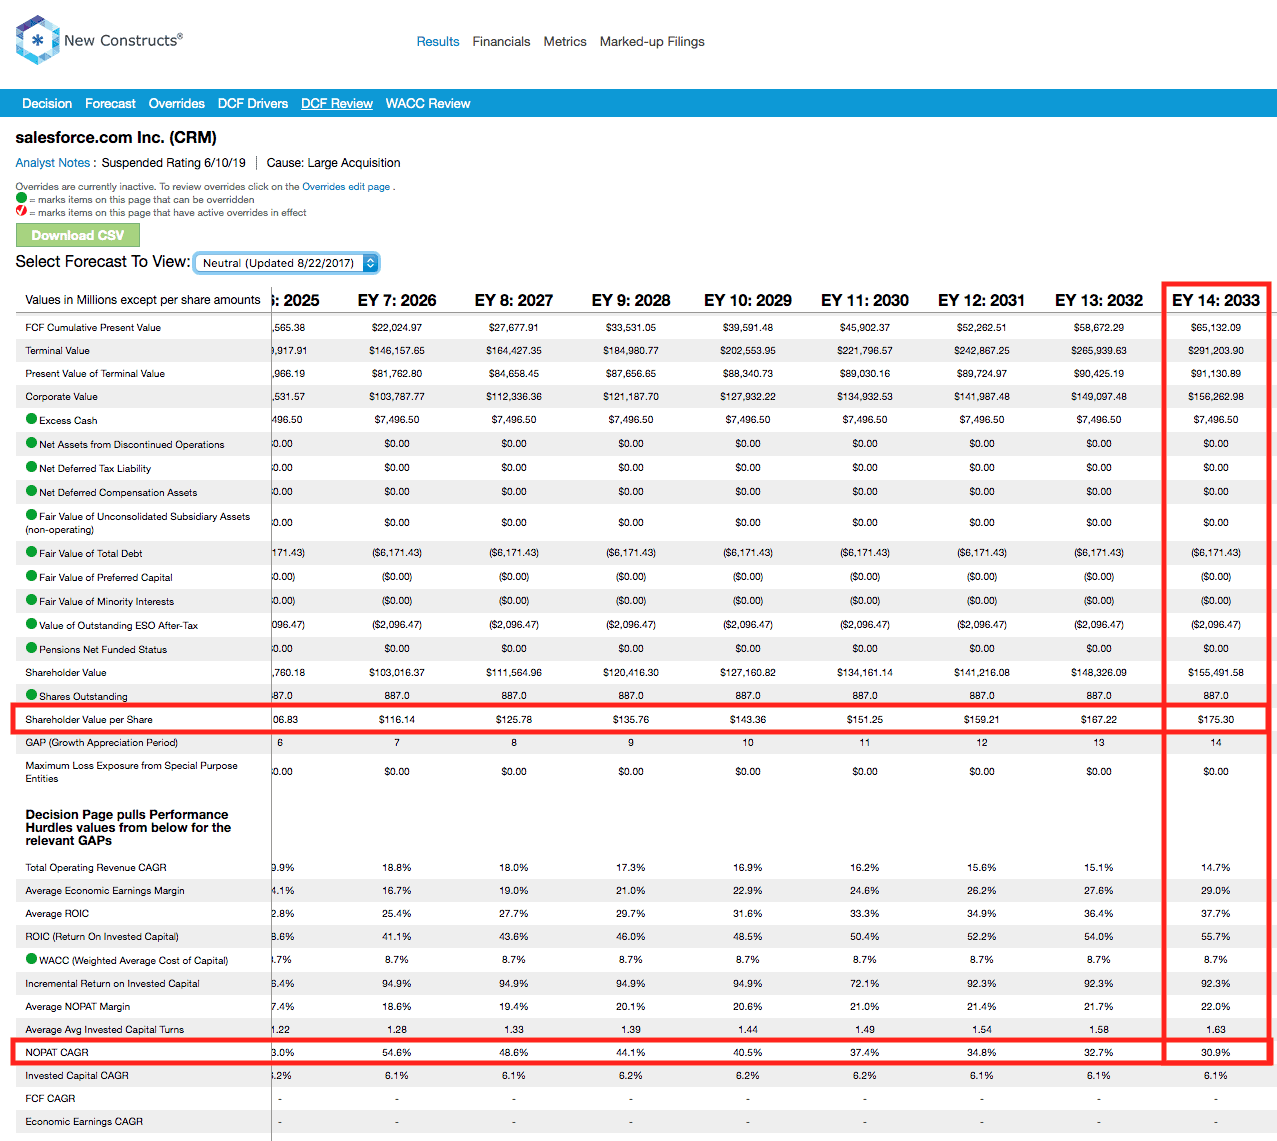The height and width of the screenshot is (1141, 1277).
Task: Open the Marked-up Filings tab
Action: [x=652, y=42]
